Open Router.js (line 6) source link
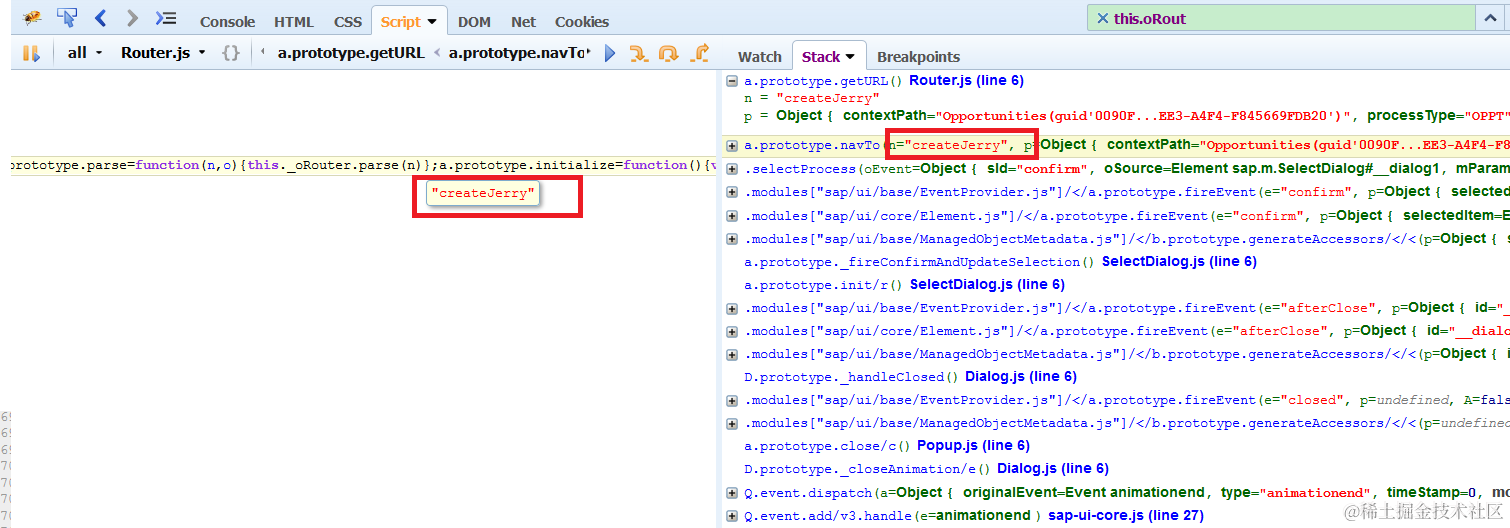The width and height of the screenshot is (1510, 528). (966, 80)
